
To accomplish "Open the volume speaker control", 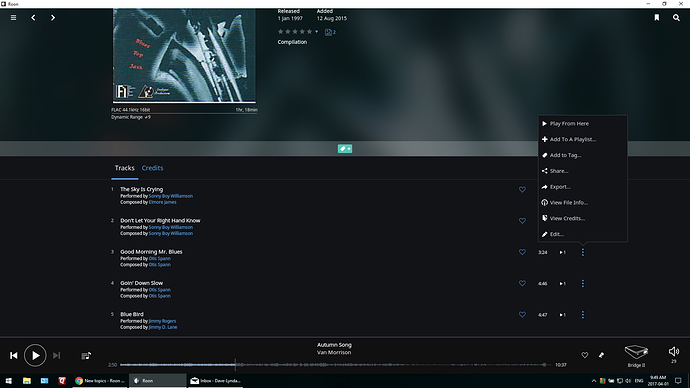I will click(x=674, y=351).
